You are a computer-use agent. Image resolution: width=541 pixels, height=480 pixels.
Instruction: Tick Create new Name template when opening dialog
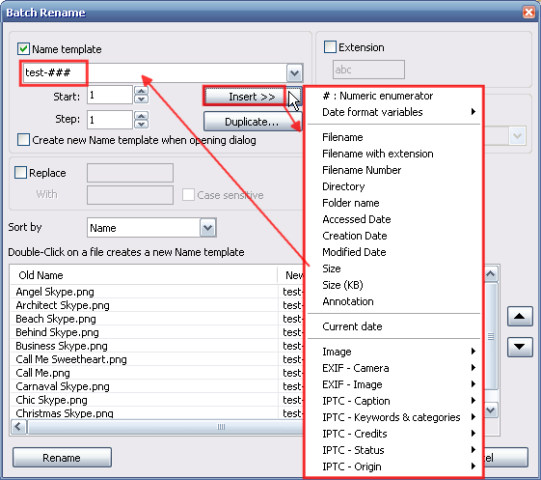tap(23, 140)
